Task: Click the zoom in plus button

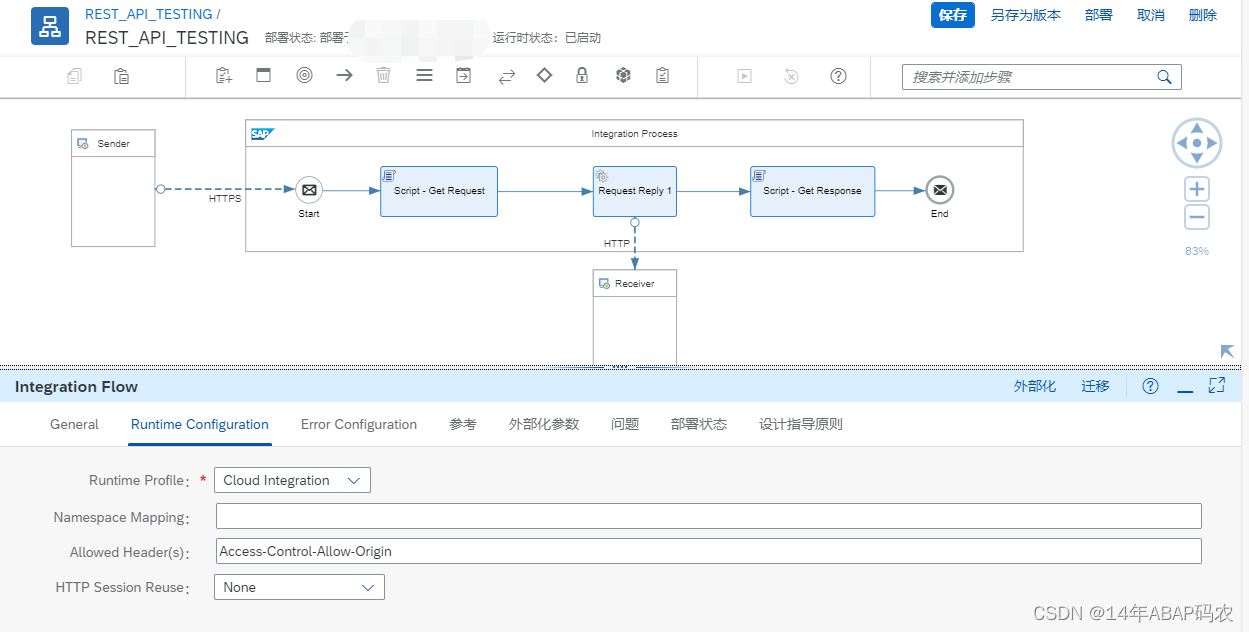Action: [1196, 188]
